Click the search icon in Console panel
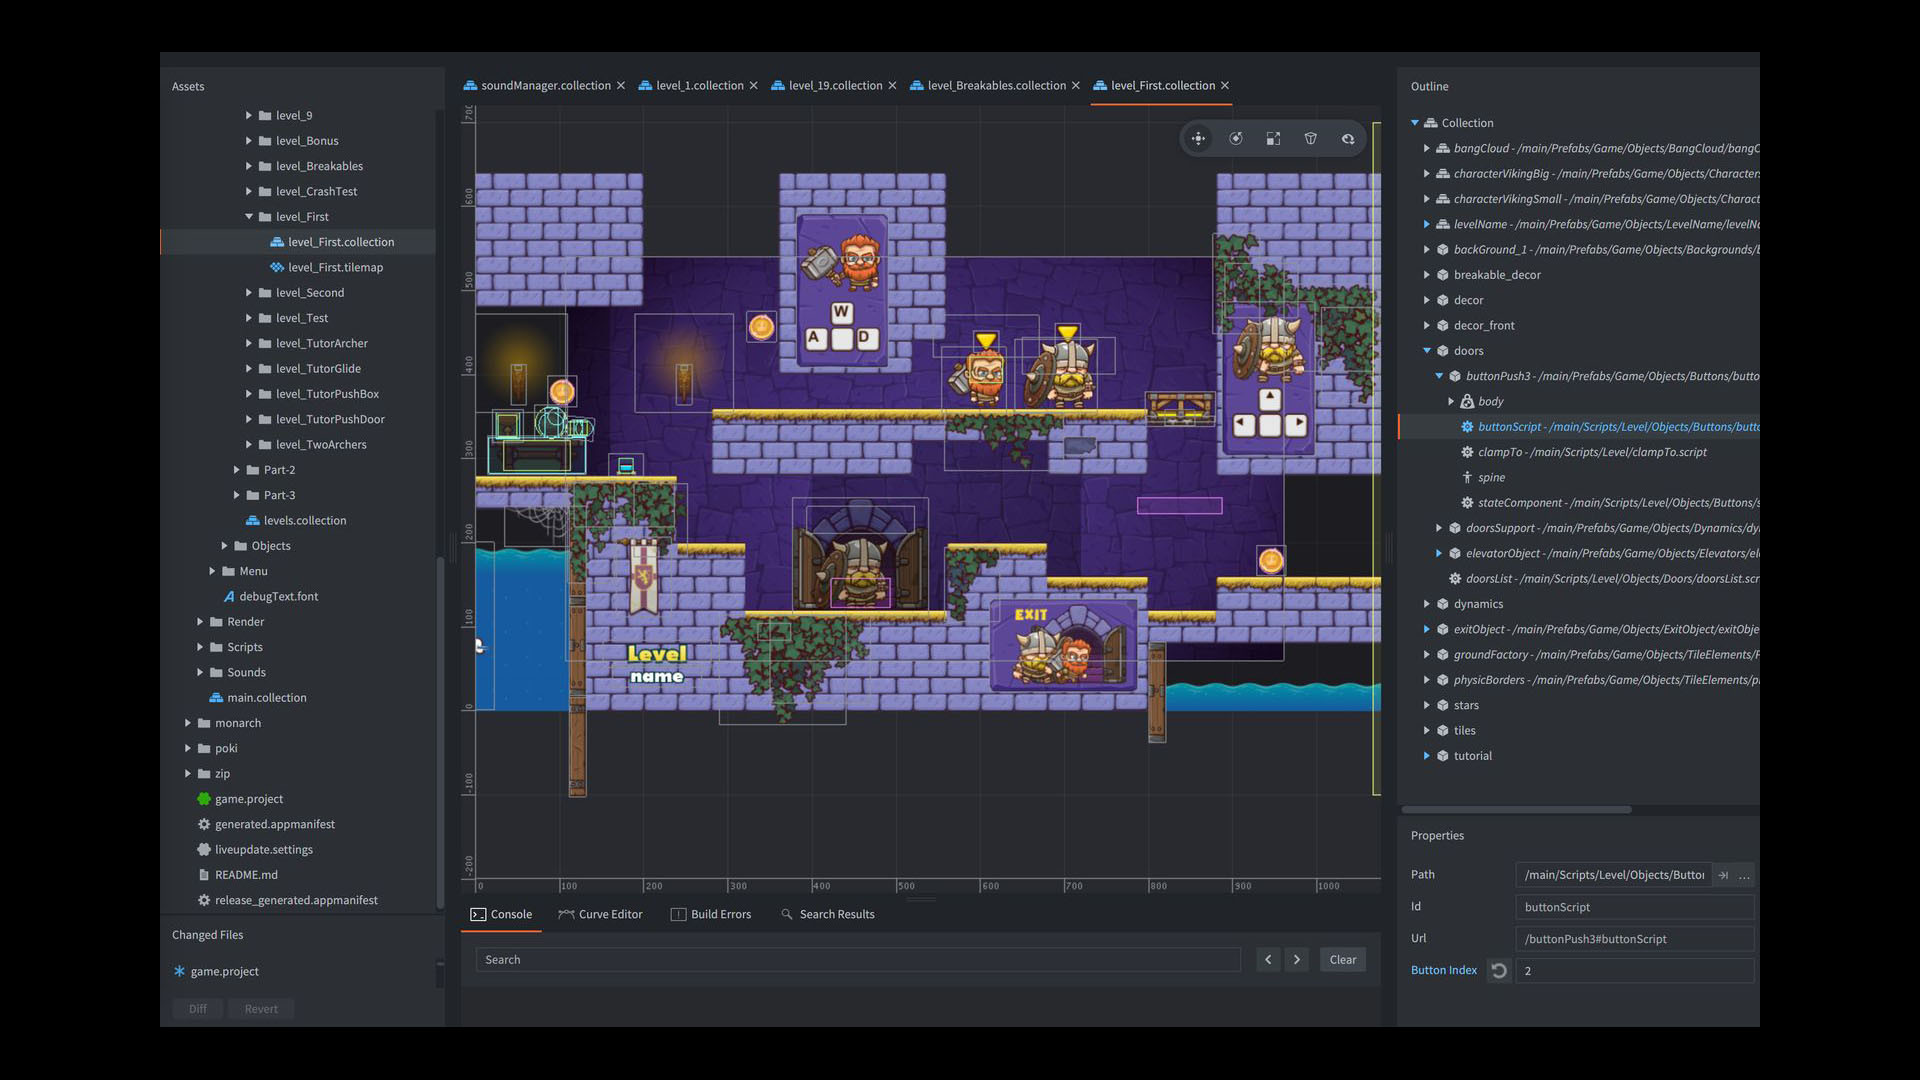The height and width of the screenshot is (1080, 1920). (786, 914)
